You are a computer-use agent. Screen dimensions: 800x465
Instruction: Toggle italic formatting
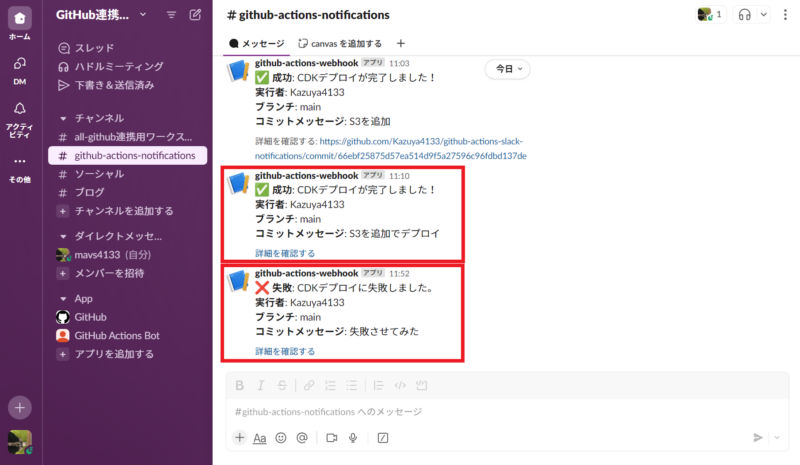[x=261, y=385]
